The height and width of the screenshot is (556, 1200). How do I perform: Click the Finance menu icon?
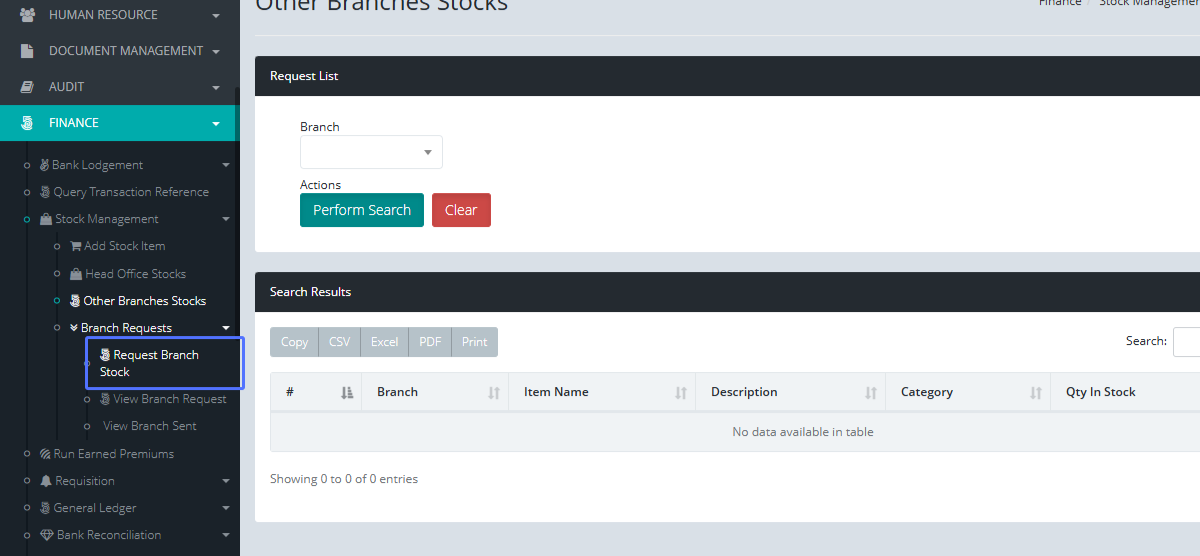pos(27,123)
